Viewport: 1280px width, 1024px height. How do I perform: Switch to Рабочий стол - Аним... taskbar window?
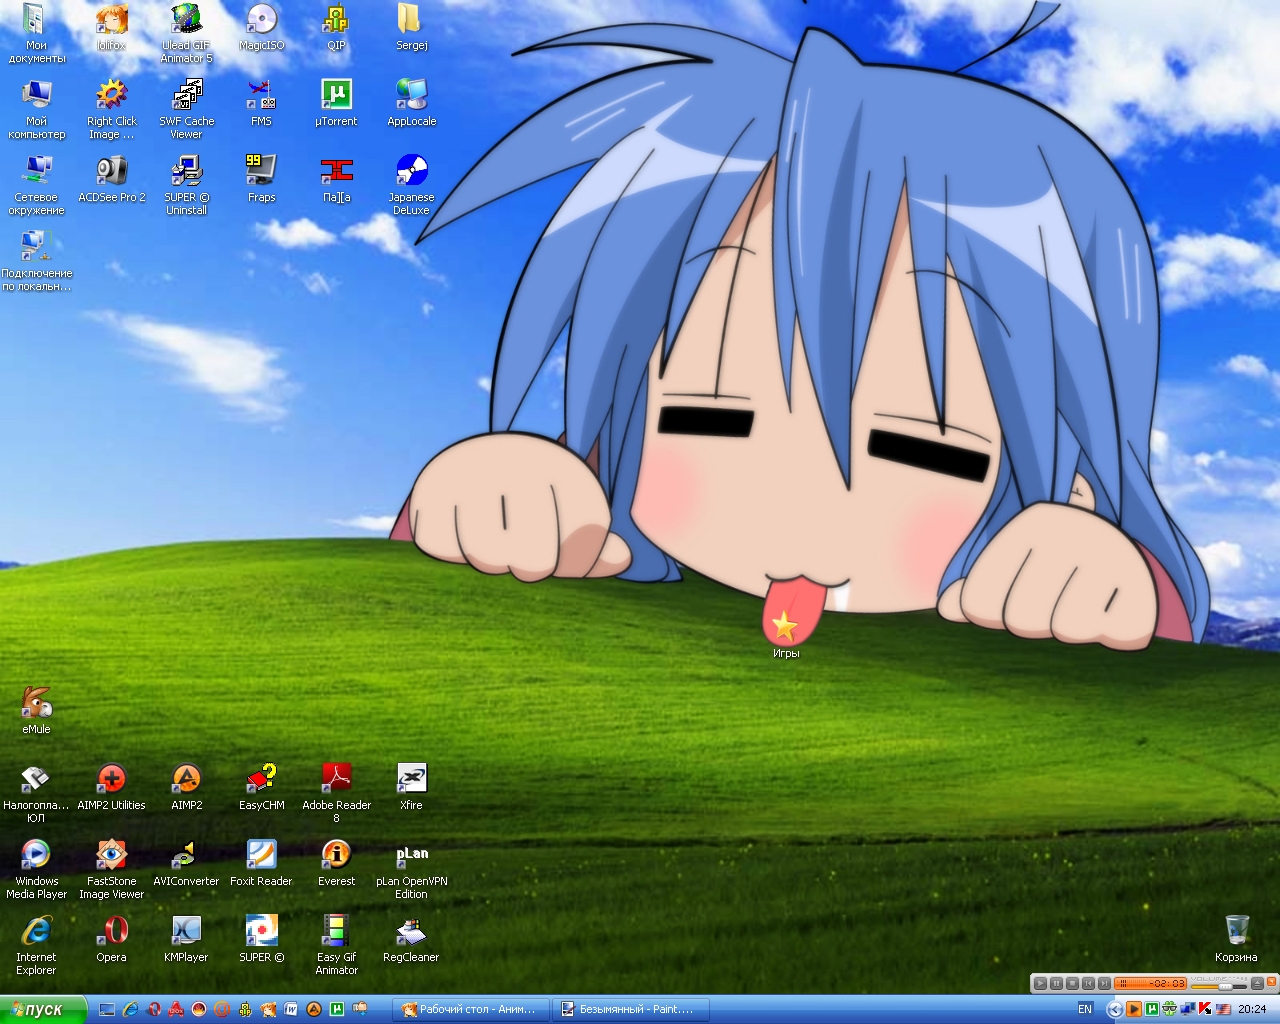coord(471,1010)
